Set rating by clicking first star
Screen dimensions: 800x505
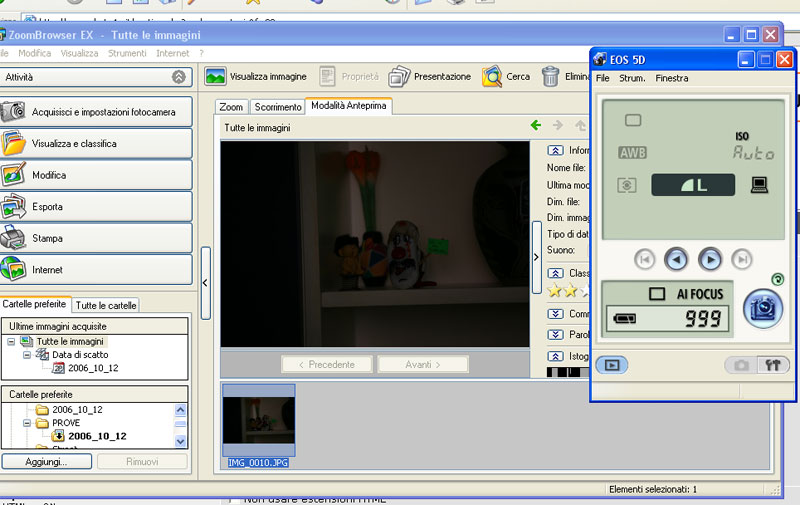coord(554,291)
